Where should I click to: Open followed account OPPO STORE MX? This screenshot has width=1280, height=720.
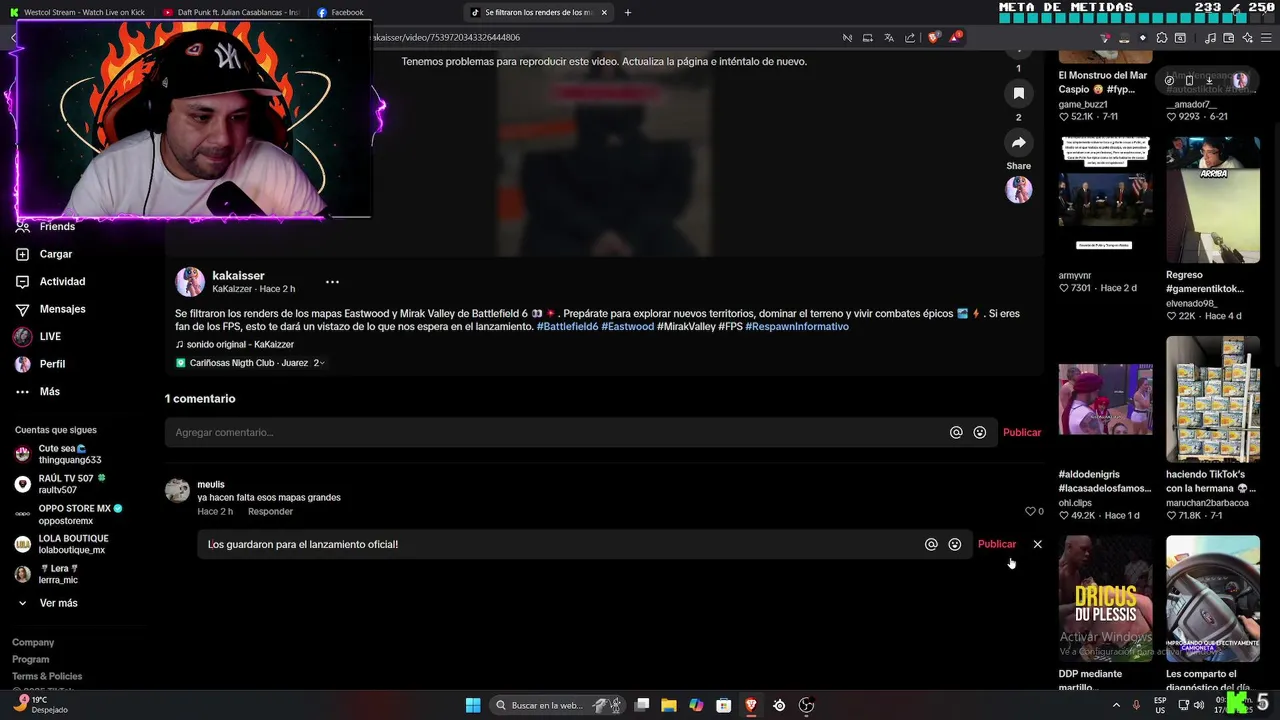(68, 514)
